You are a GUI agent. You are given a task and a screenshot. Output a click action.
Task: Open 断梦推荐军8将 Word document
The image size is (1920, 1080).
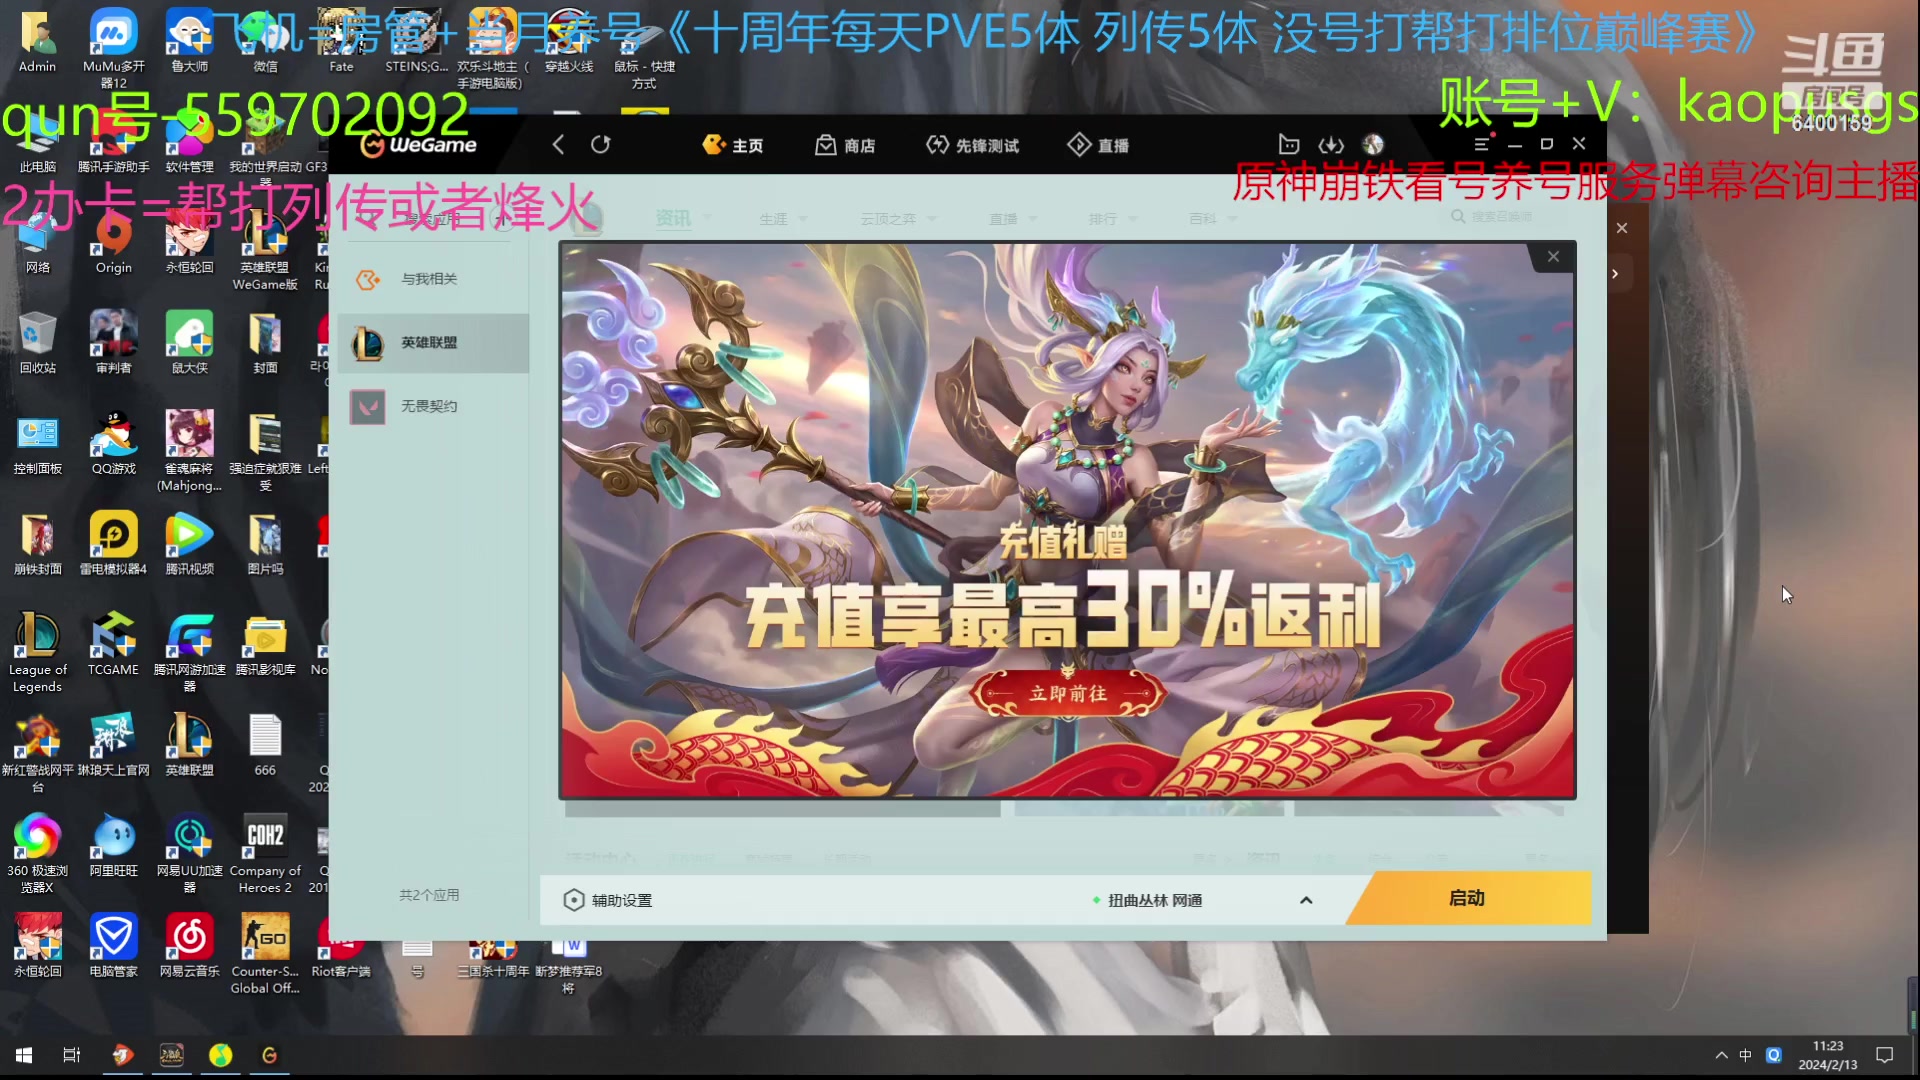point(568,964)
